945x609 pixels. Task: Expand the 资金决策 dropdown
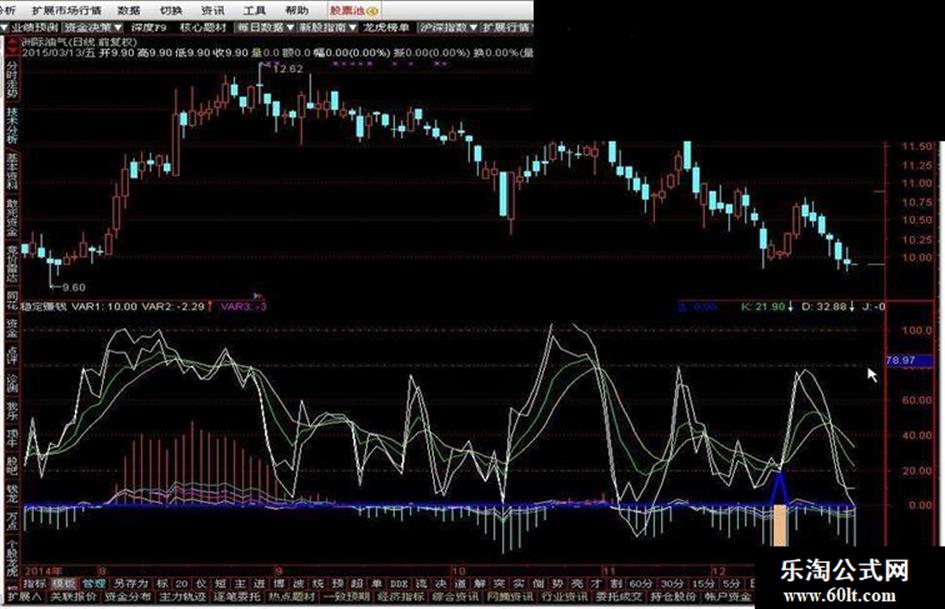[93, 27]
